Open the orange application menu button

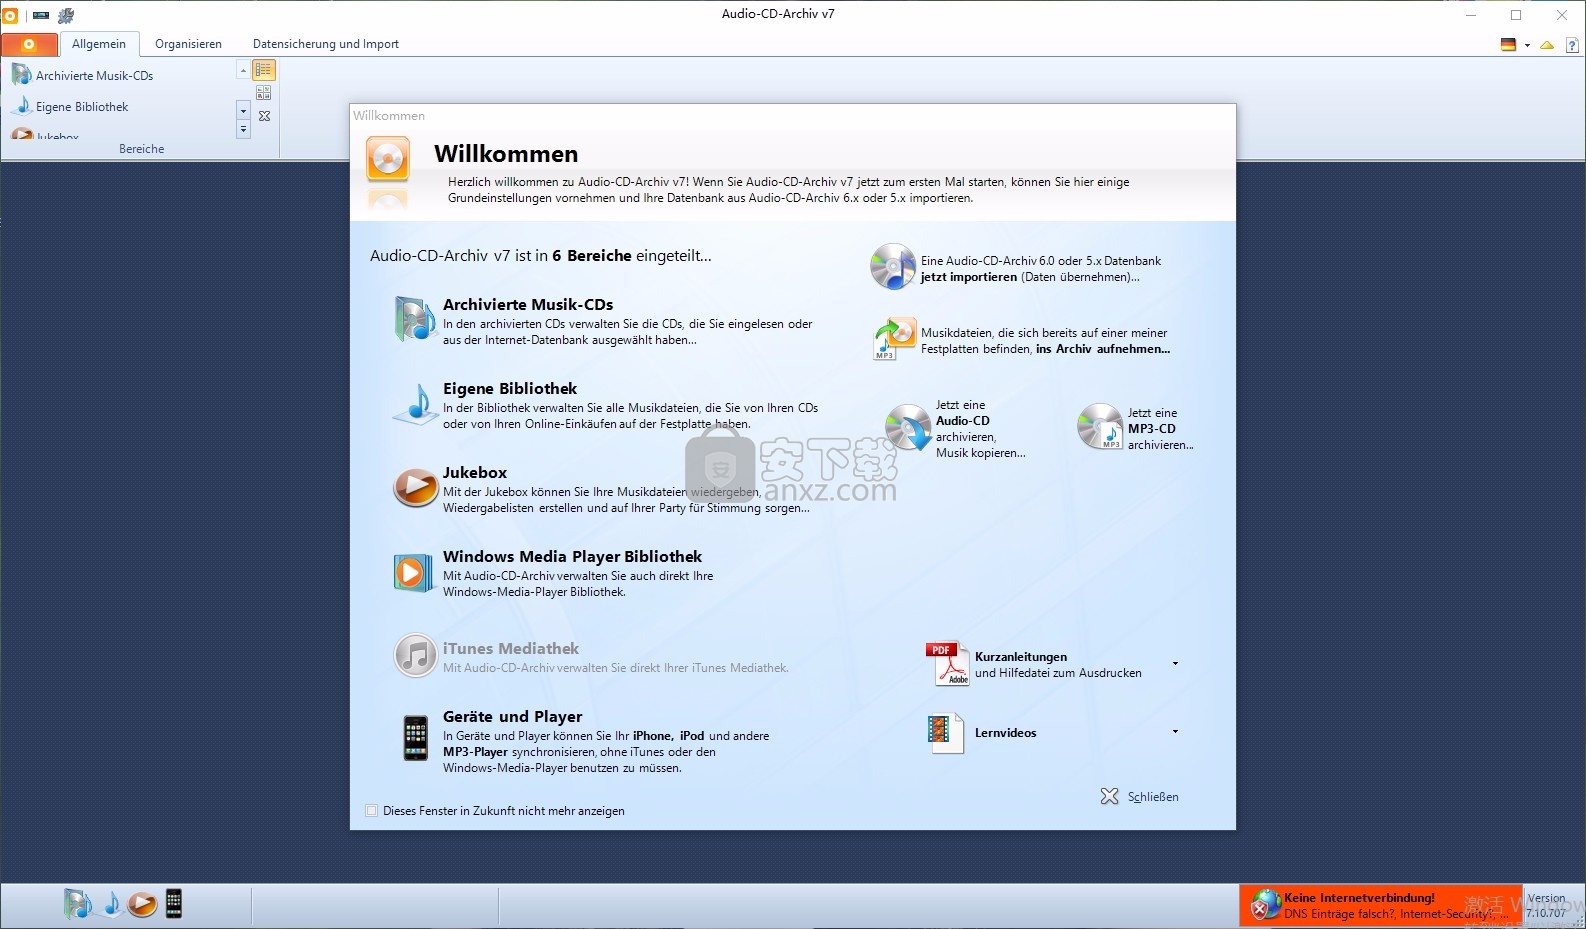pyautogui.click(x=29, y=44)
